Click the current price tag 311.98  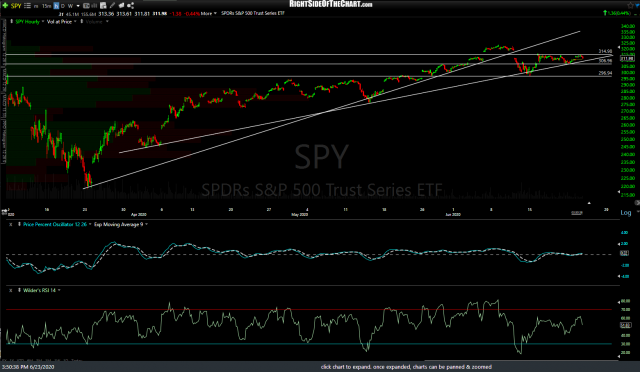(x=627, y=58)
